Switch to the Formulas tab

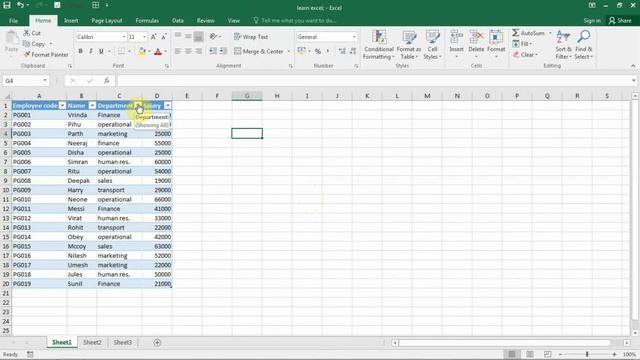click(147, 20)
